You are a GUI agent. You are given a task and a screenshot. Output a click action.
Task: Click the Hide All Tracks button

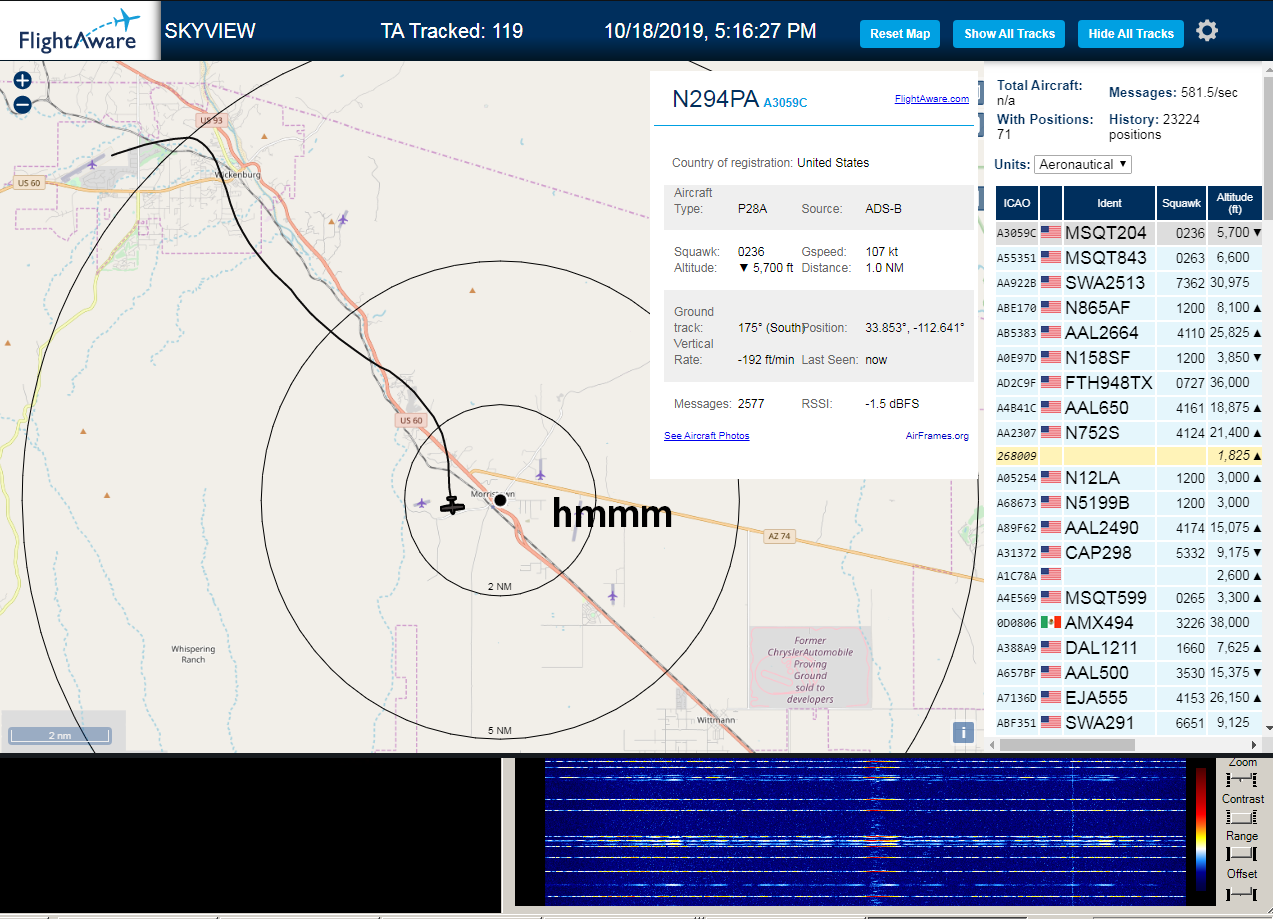[1131, 33]
